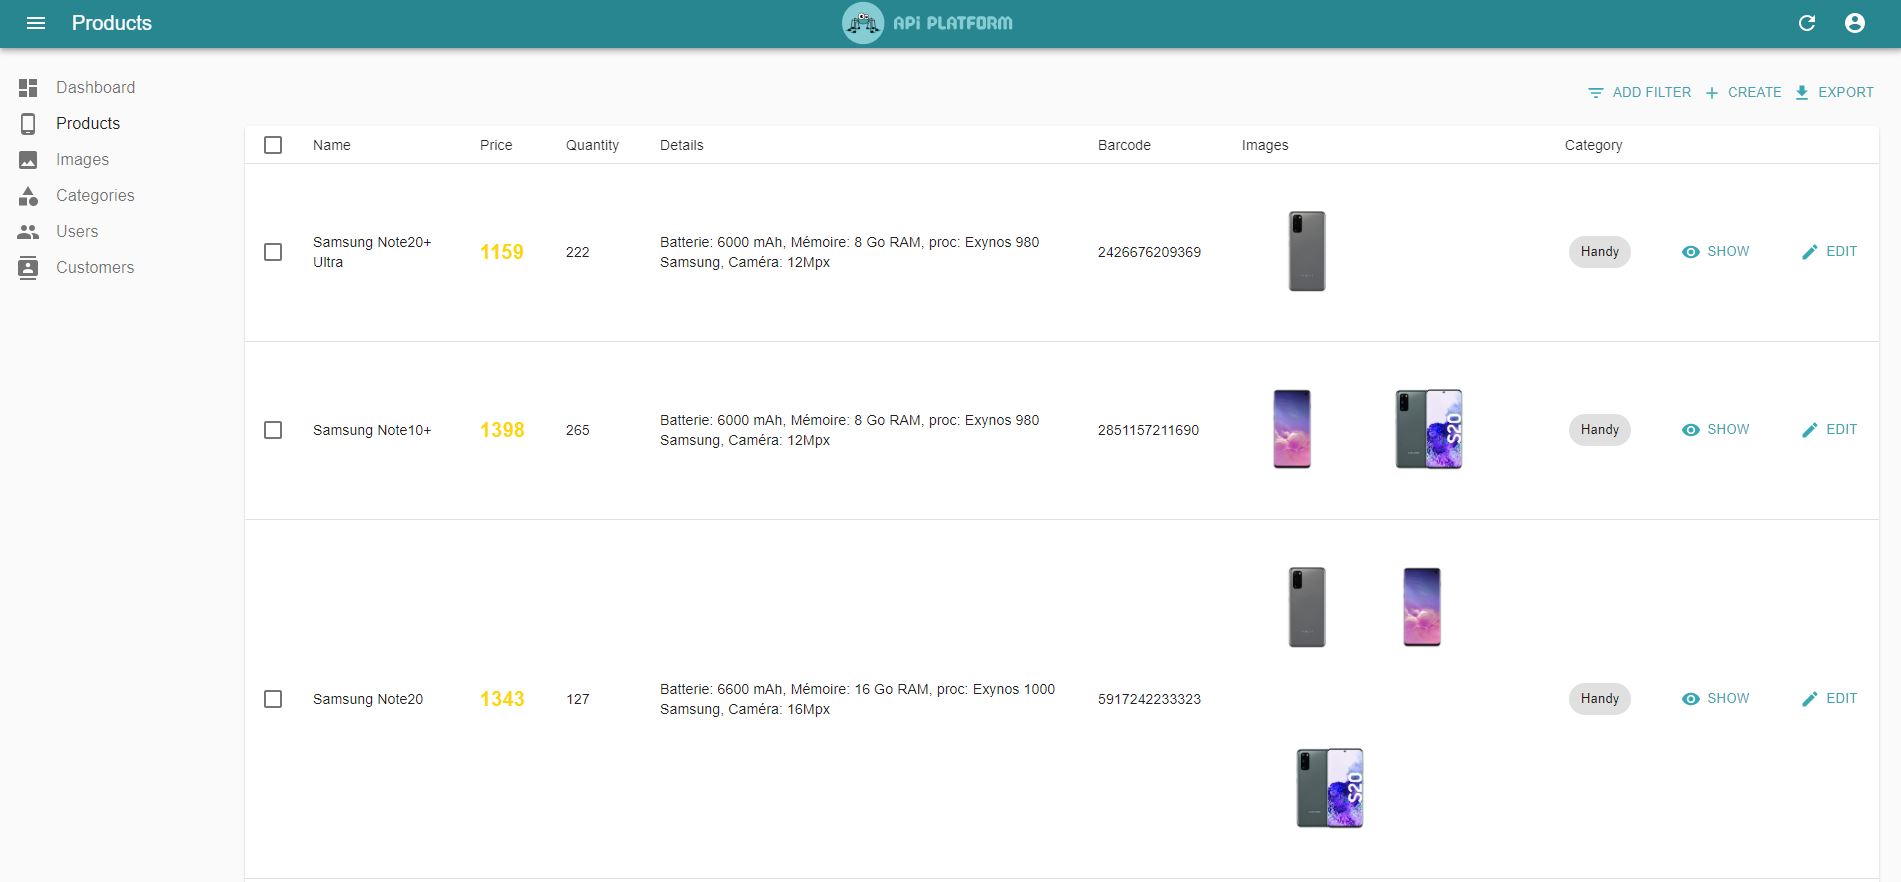This screenshot has height=882, width=1901.
Task: Click EDIT for Samsung Note20
Action: click(x=1829, y=699)
